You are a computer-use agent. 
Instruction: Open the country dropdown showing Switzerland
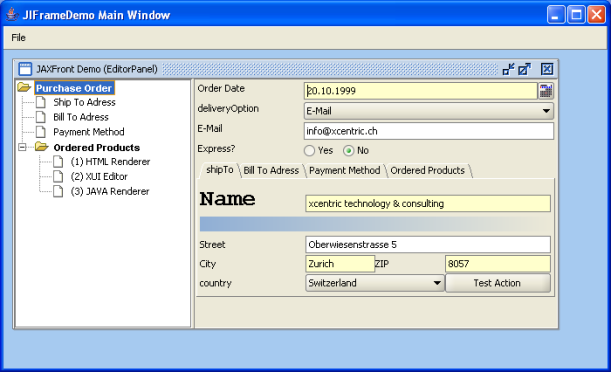pos(374,283)
